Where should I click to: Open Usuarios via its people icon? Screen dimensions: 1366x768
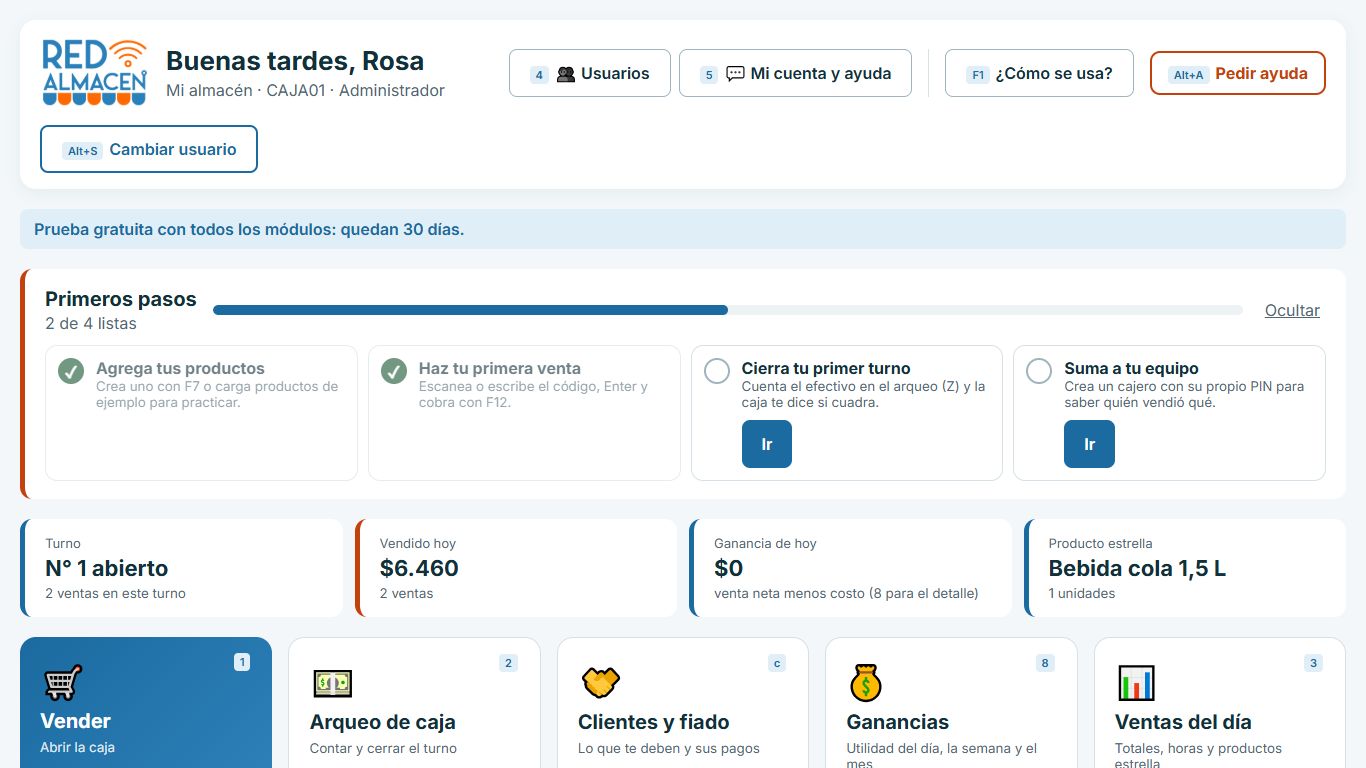(x=566, y=74)
